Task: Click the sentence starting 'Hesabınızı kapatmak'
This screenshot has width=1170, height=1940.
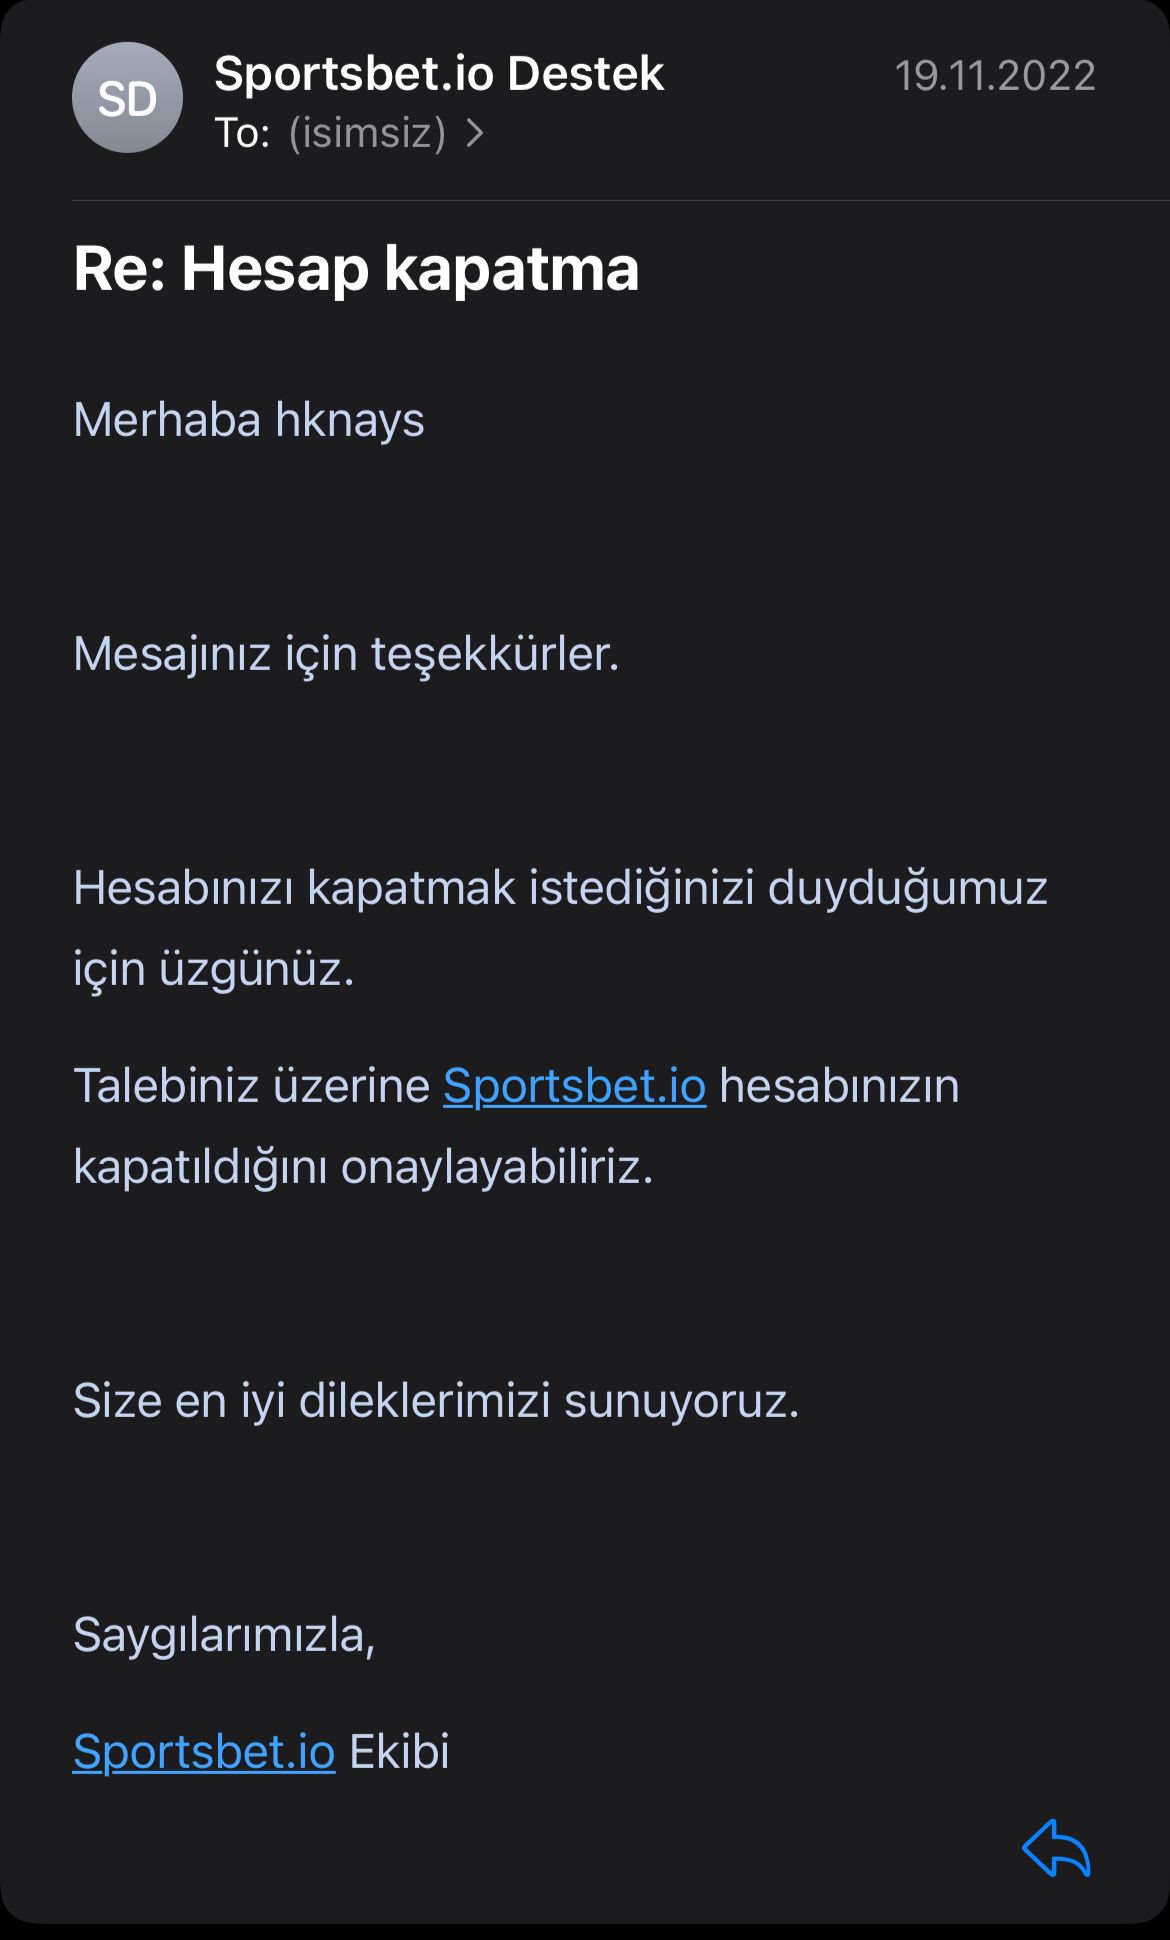Action: click(x=560, y=888)
